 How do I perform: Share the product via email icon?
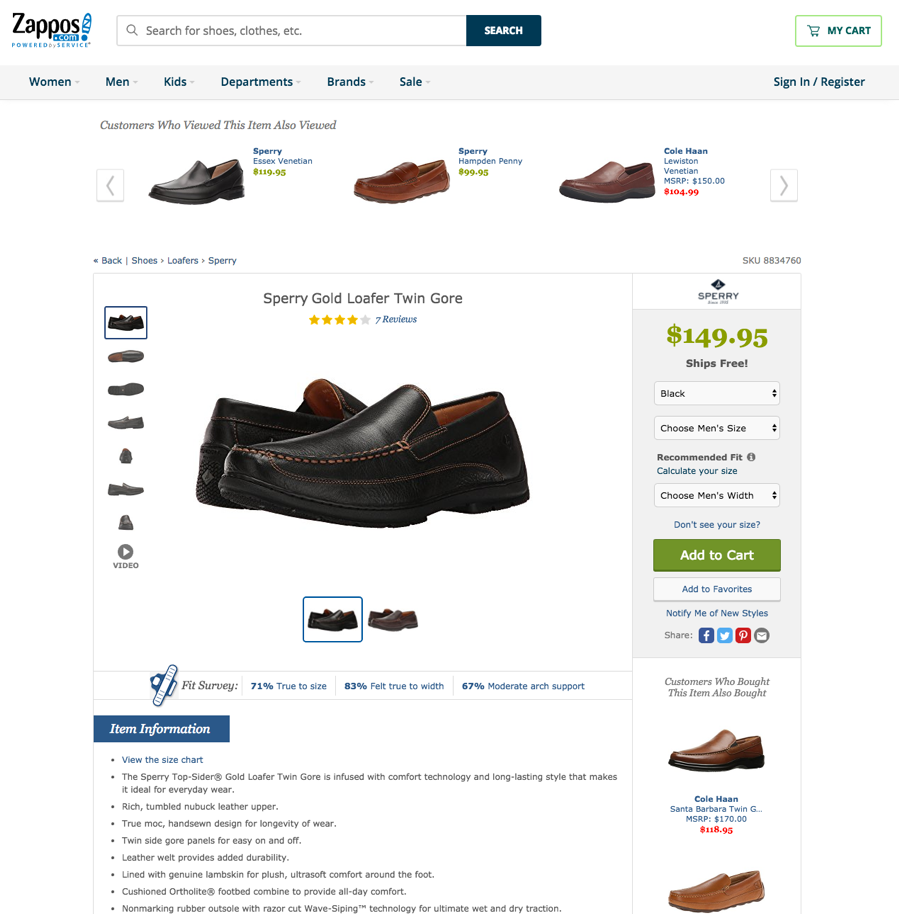(x=761, y=635)
